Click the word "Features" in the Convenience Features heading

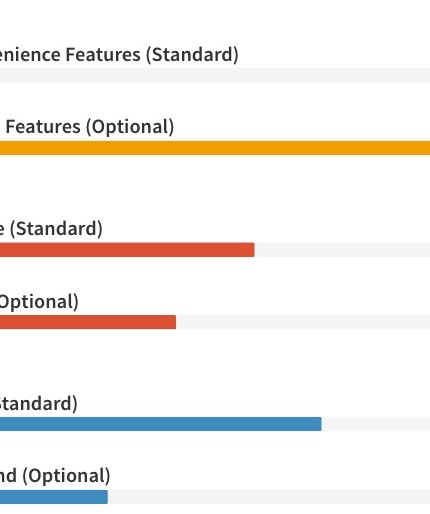click(103, 54)
